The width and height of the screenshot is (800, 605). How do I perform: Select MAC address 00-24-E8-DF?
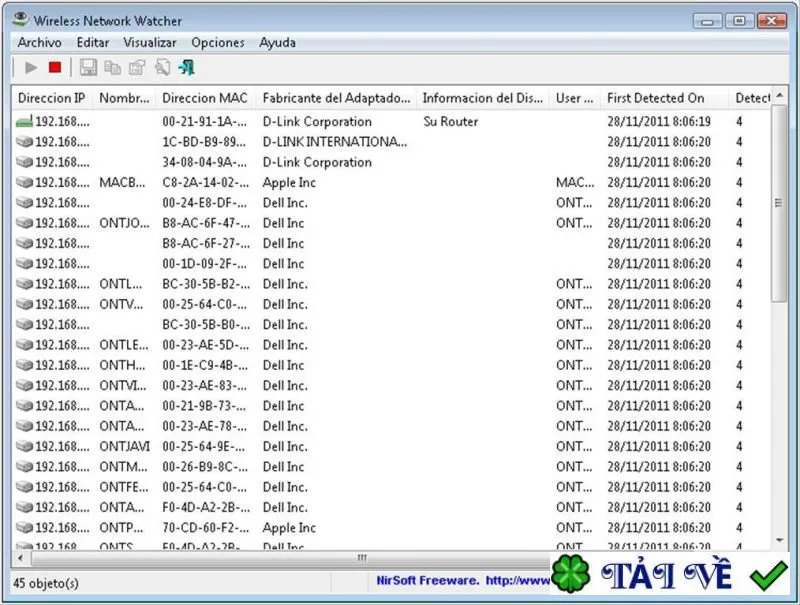coord(205,203)
